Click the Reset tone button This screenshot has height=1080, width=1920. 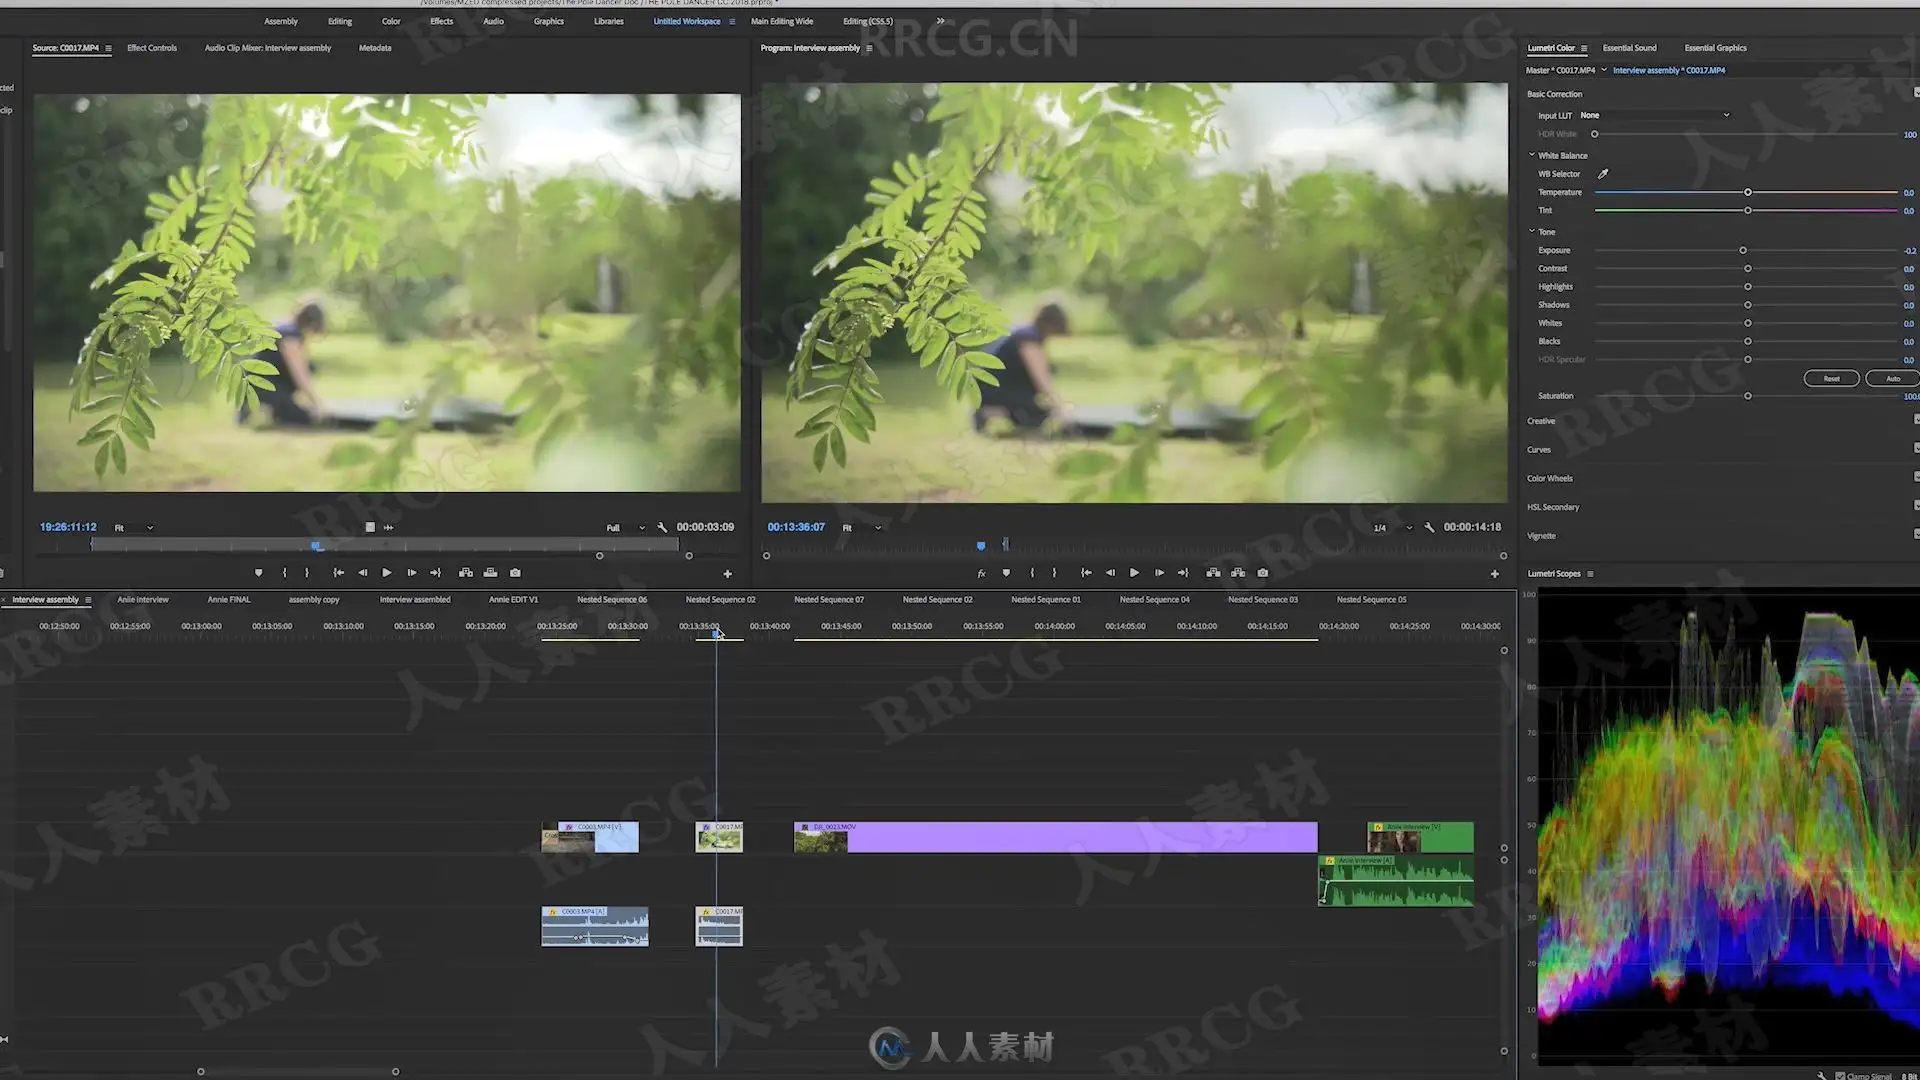pos(1831,378)
